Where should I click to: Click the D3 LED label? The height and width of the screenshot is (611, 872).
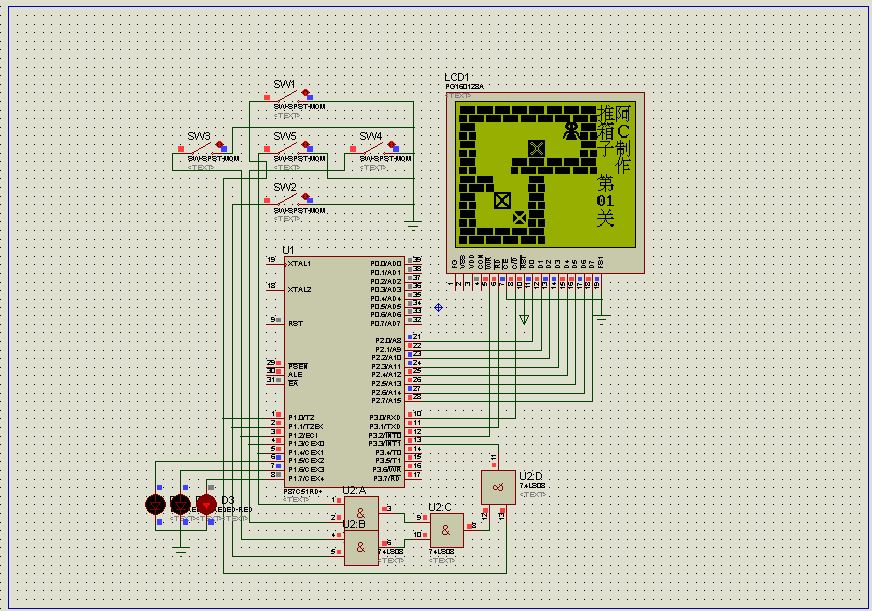(227, 500)
